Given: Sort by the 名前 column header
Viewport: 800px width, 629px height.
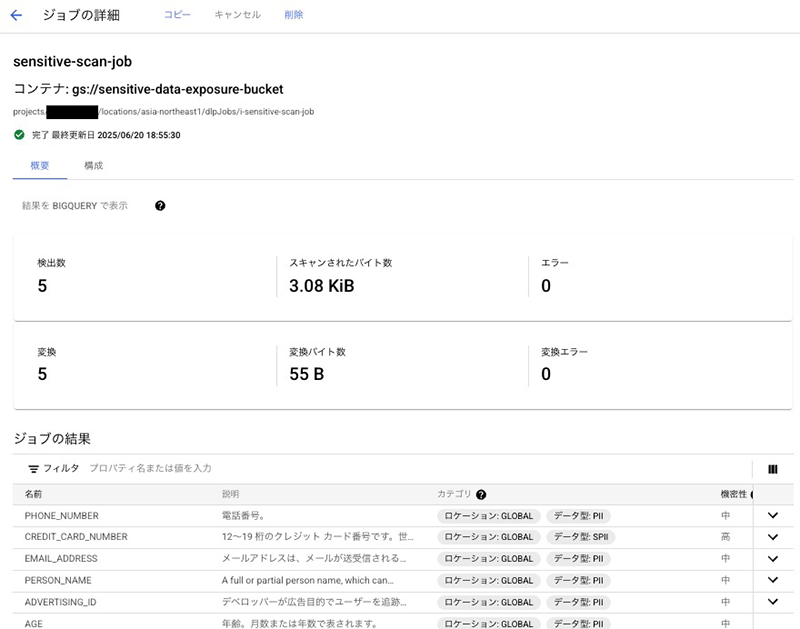Looking at the screenshot, I should tap(34, 494).
